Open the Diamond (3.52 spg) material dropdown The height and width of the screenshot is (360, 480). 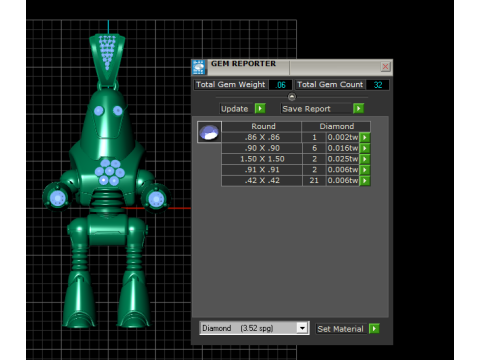click(x=302, y=328)
